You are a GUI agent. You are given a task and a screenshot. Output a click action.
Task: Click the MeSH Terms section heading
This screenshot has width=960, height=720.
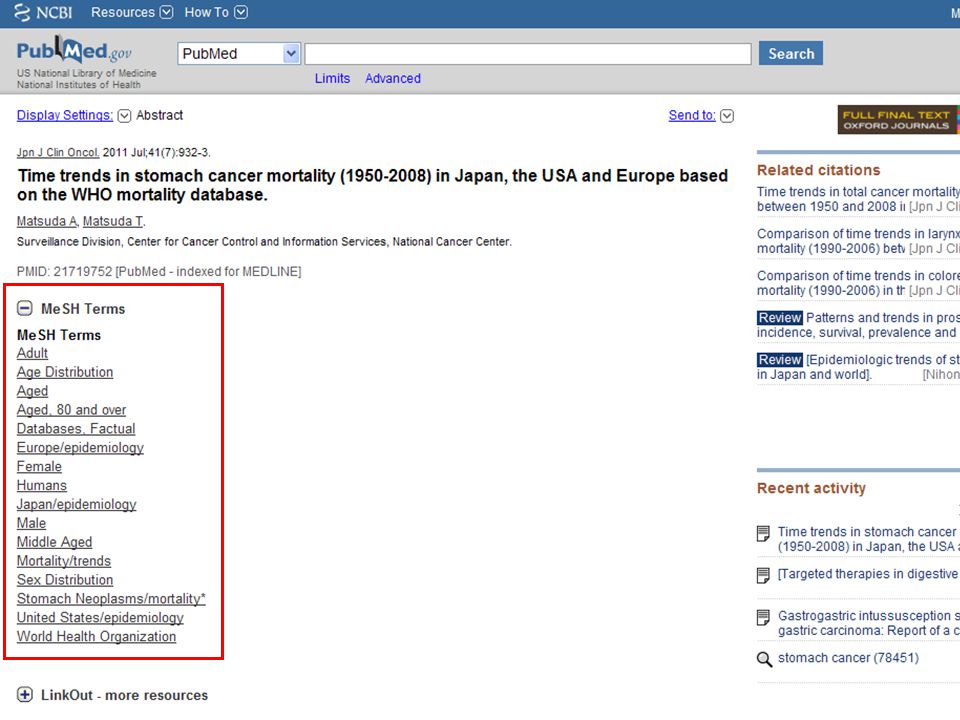point(83,309)
